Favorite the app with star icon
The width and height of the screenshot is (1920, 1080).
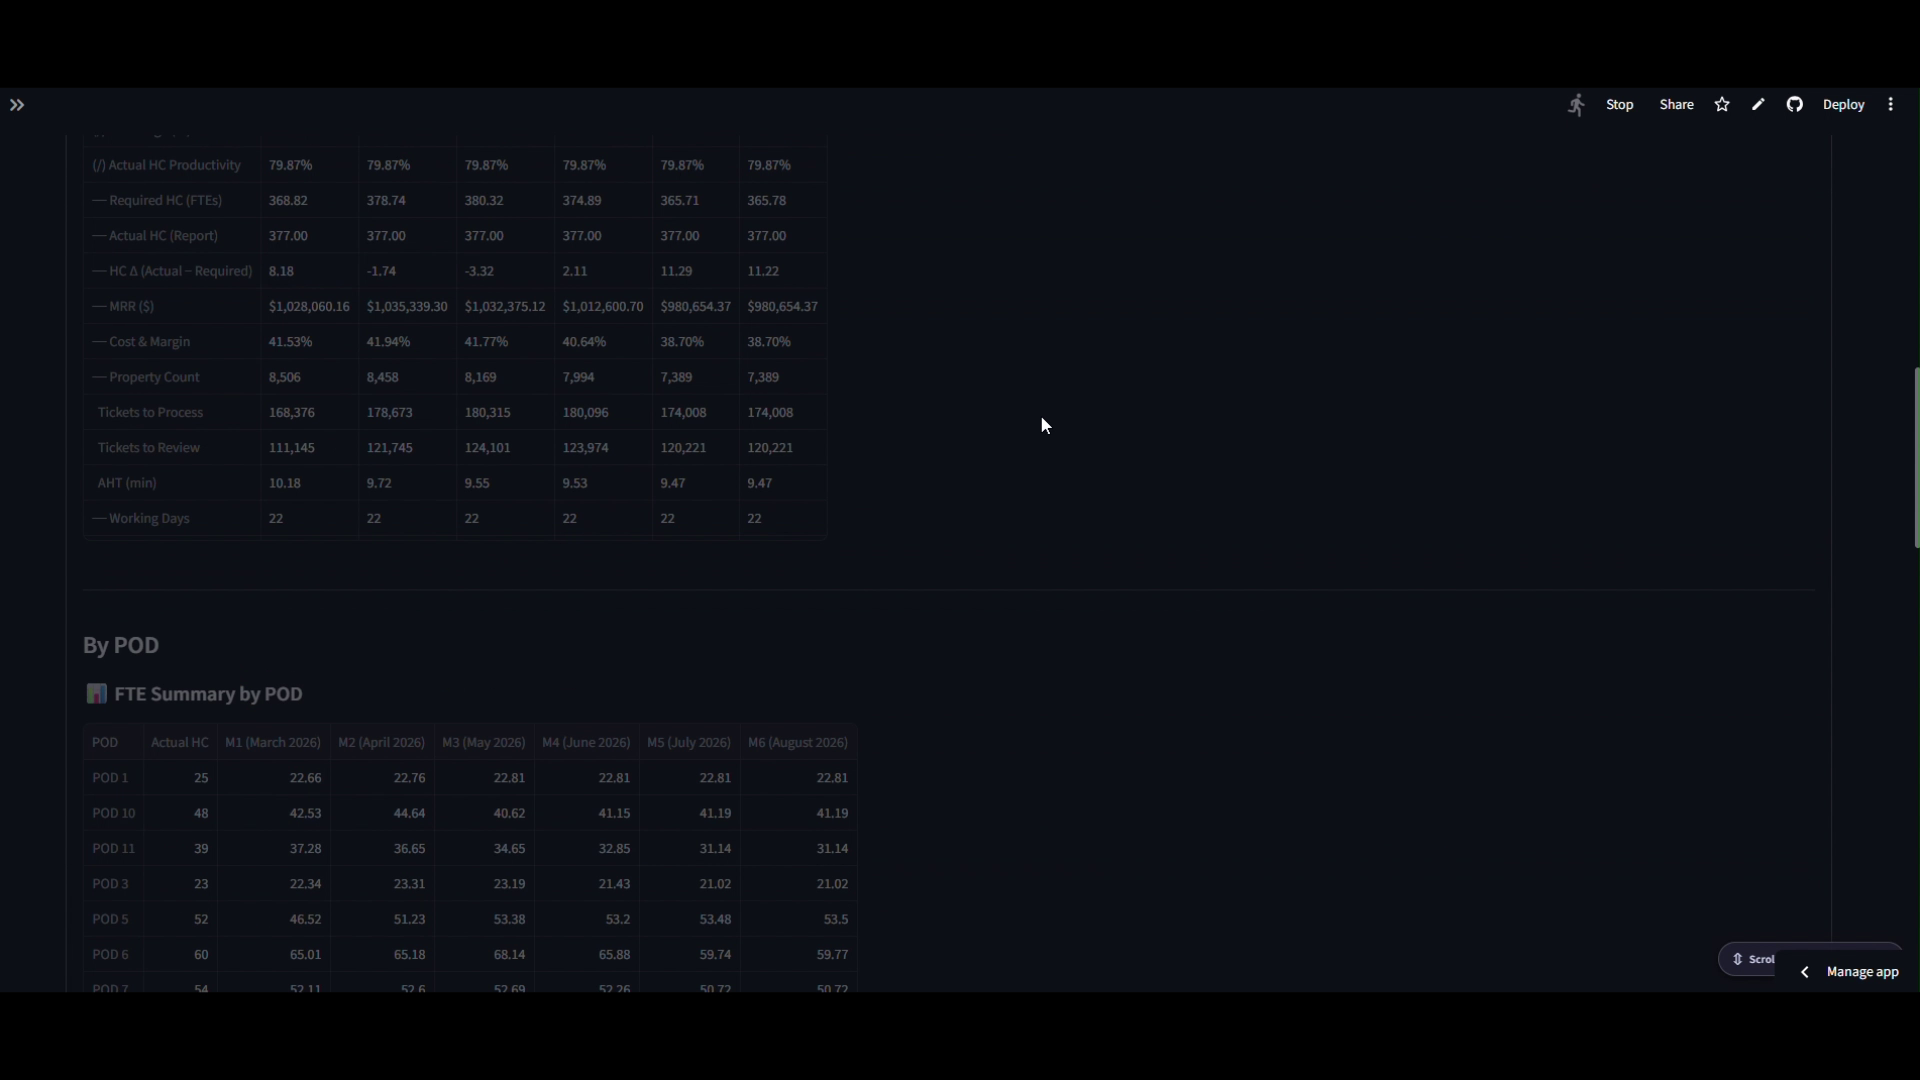click(1722, 105)
